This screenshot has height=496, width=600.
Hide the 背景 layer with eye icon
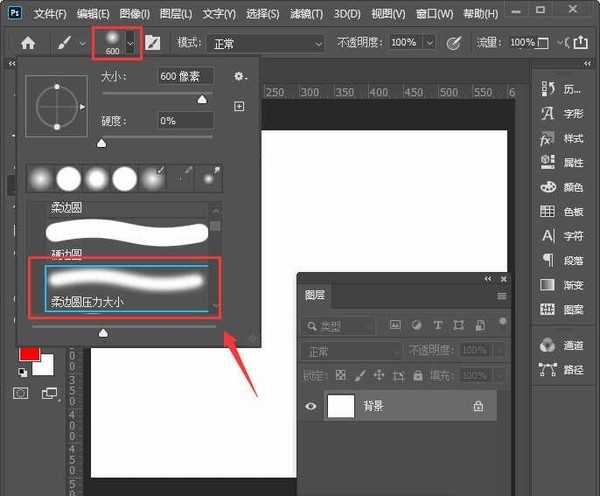[311, 406]
